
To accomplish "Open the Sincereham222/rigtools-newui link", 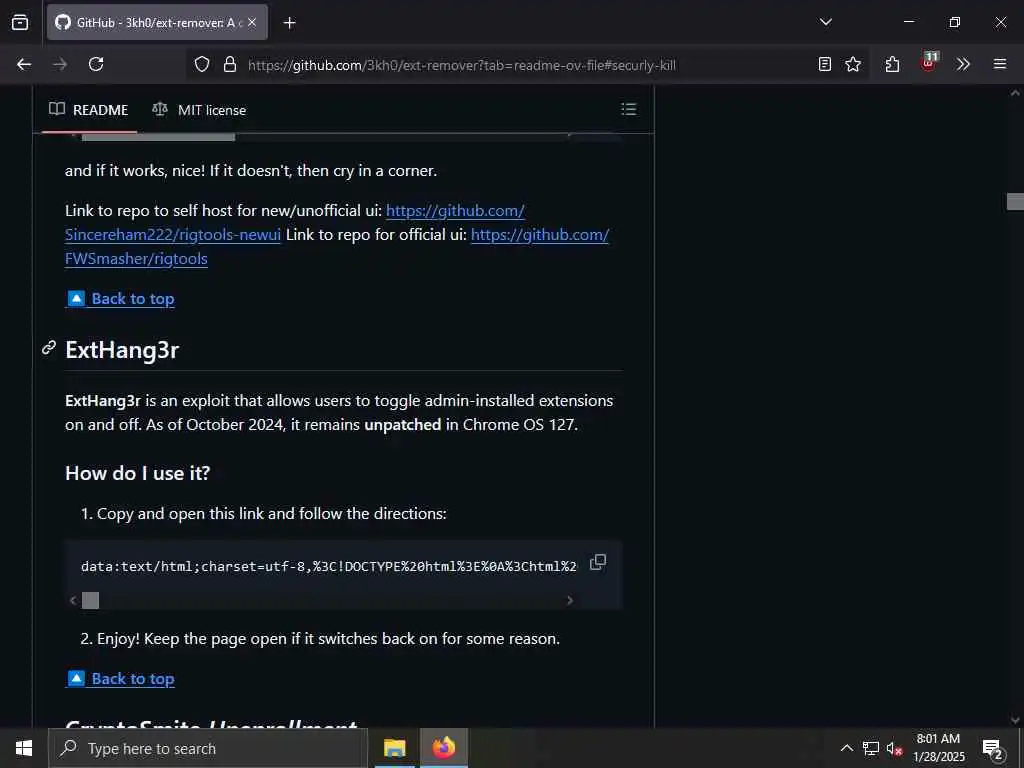I will [x=172, y=234].
